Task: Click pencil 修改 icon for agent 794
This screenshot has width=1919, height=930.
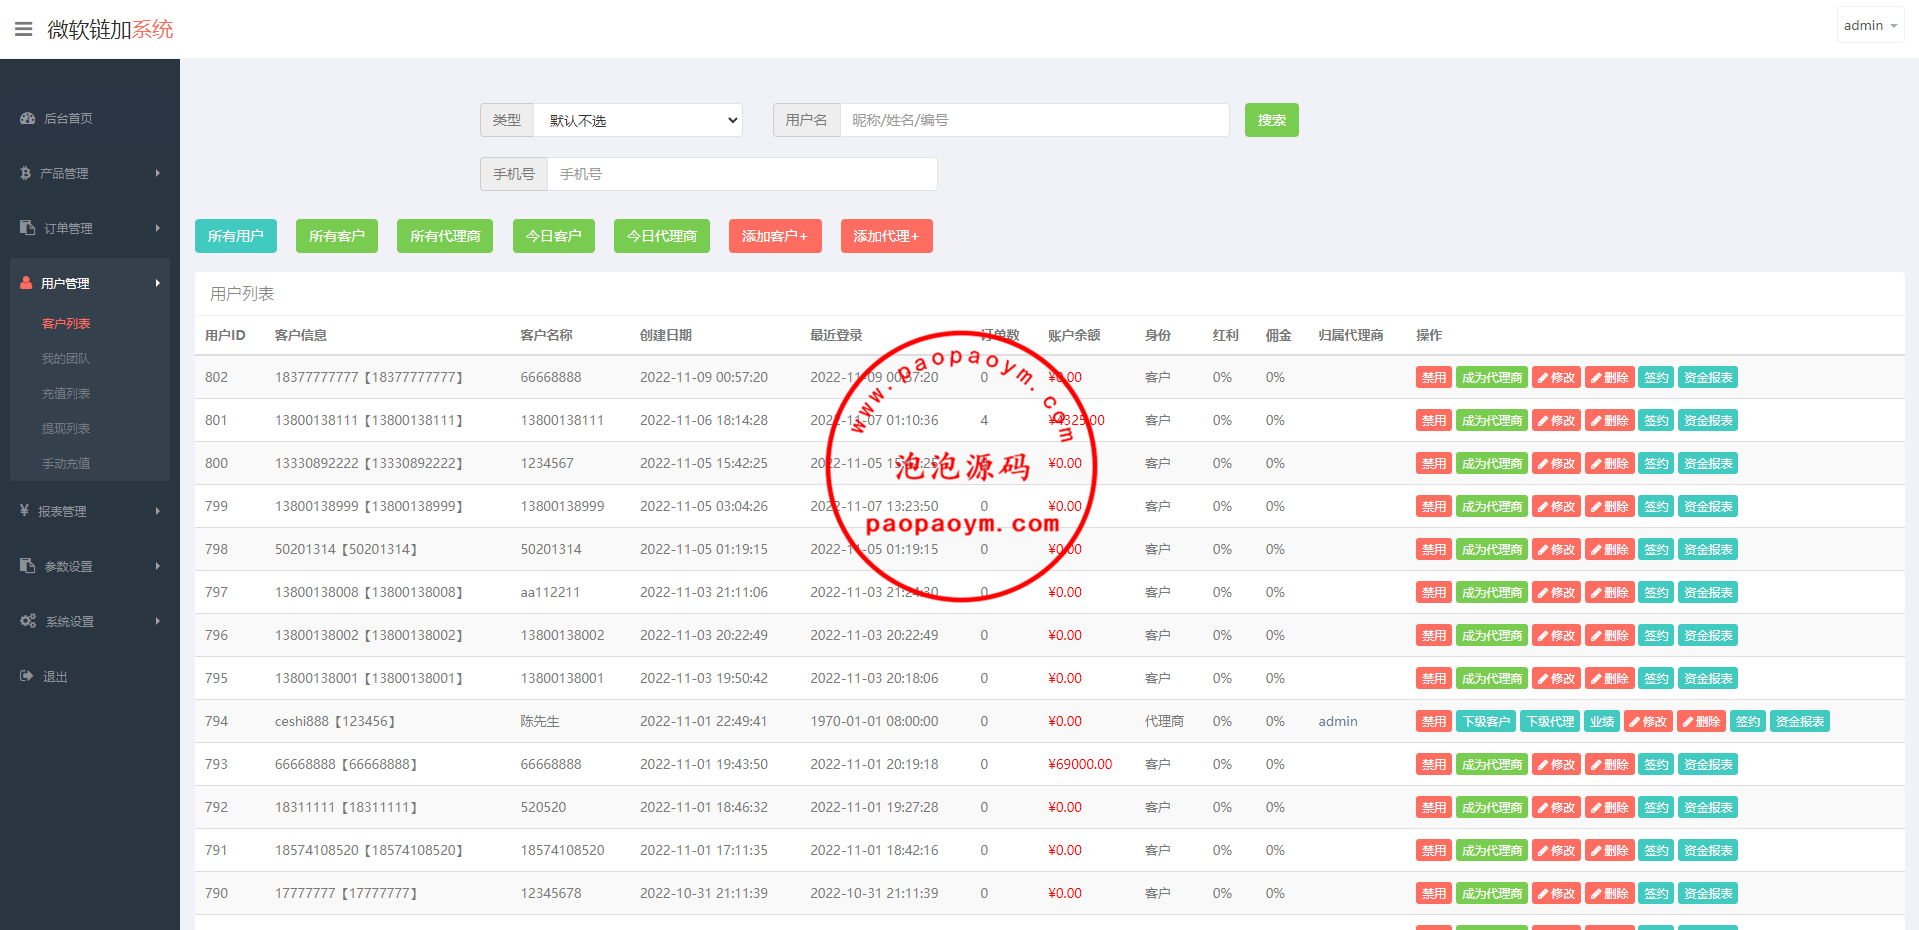Action: point(1648,721)
